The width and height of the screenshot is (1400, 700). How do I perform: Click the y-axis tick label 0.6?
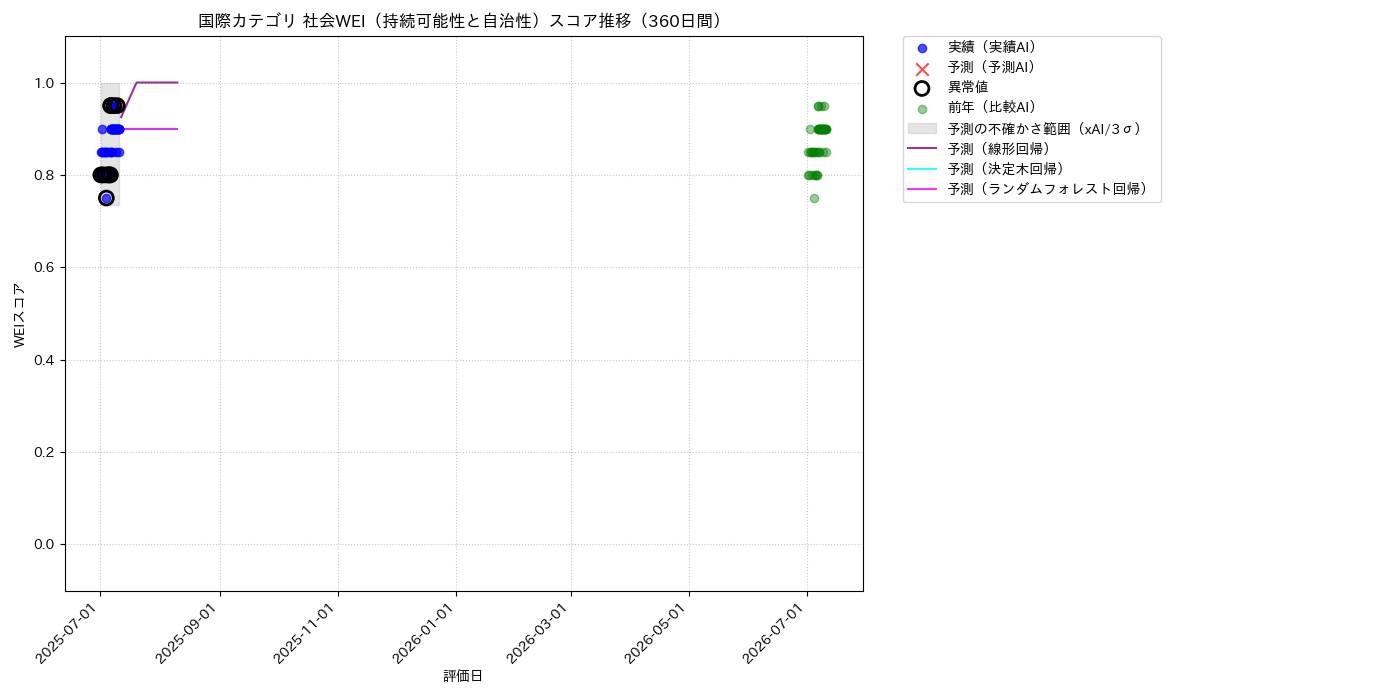pyautogui.click(x=46, y=267)
